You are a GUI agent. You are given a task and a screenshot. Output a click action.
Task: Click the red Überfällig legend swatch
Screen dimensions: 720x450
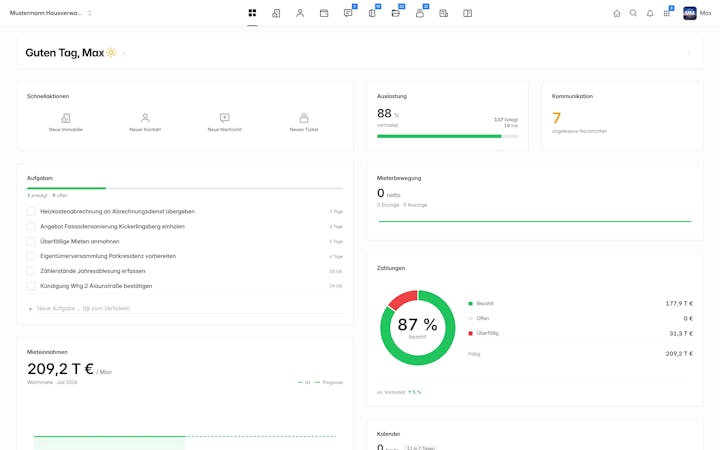point(470,333)
